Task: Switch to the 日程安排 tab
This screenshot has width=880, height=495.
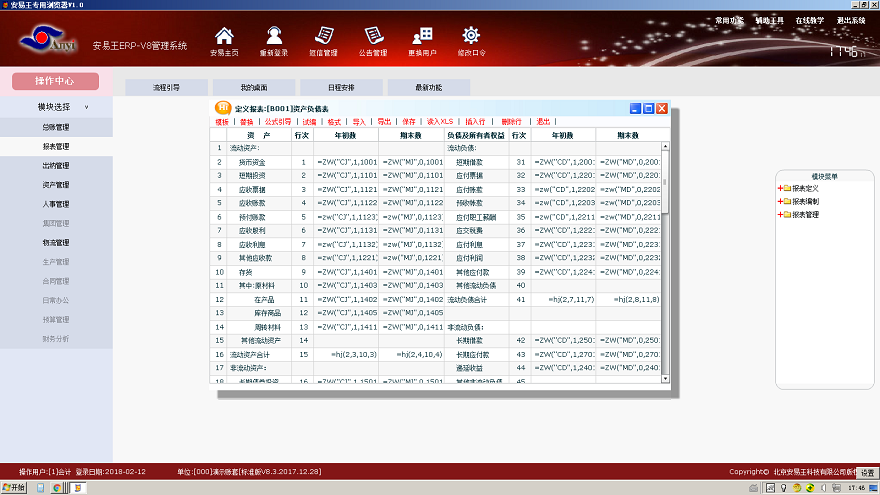Action: coord(341,88)
